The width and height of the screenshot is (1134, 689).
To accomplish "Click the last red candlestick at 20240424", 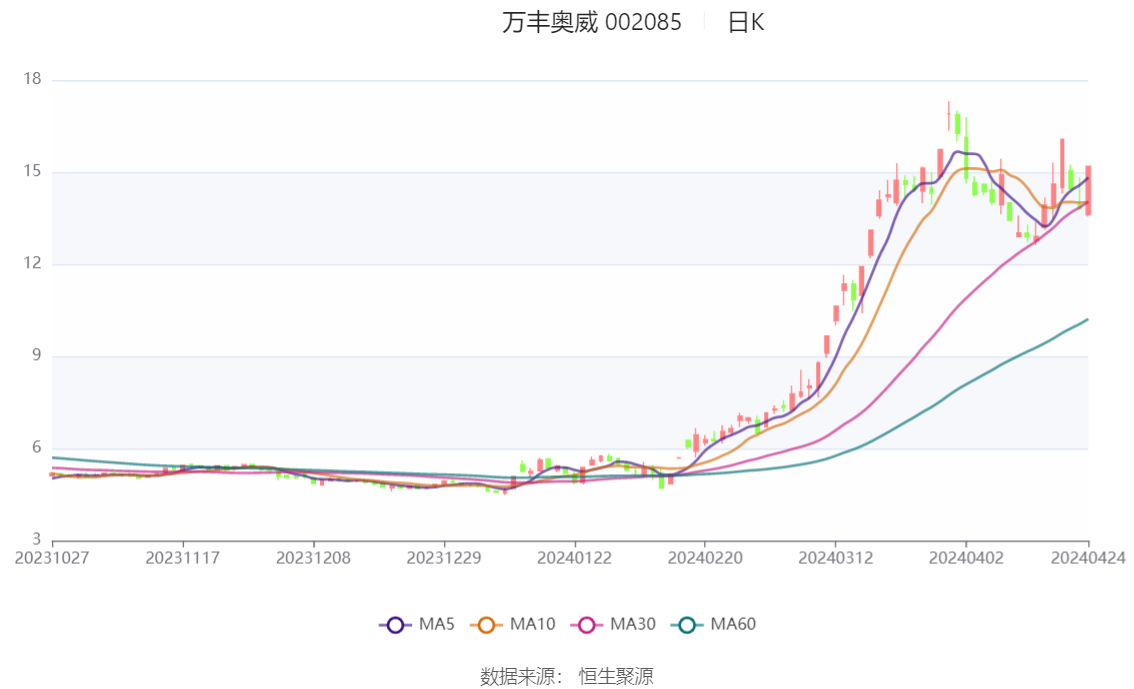I will (x=1088, y=190).
